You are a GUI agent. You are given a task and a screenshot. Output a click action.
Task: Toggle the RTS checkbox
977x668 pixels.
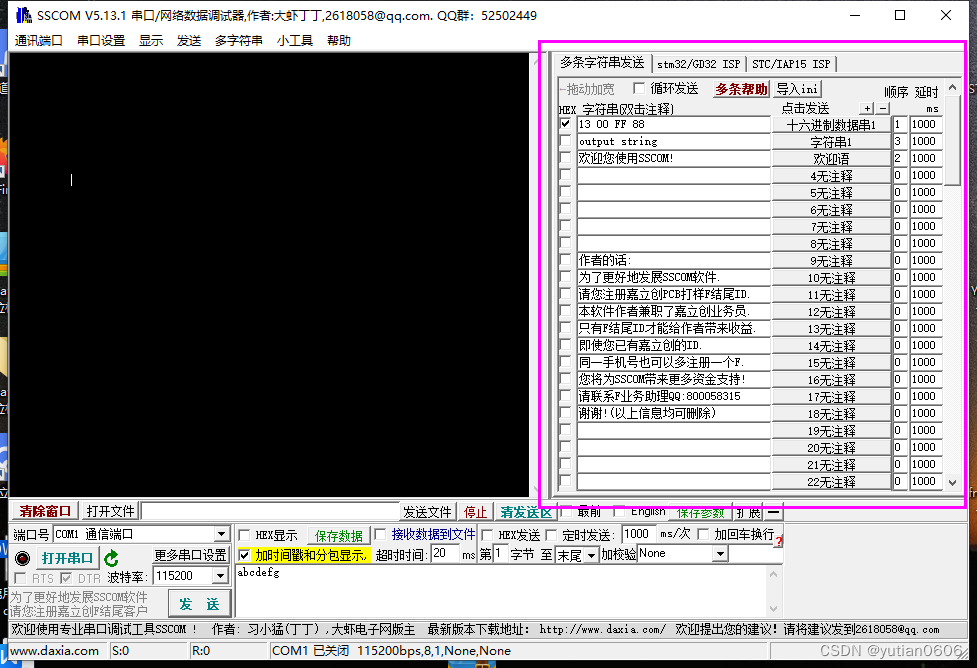[20, 578]
